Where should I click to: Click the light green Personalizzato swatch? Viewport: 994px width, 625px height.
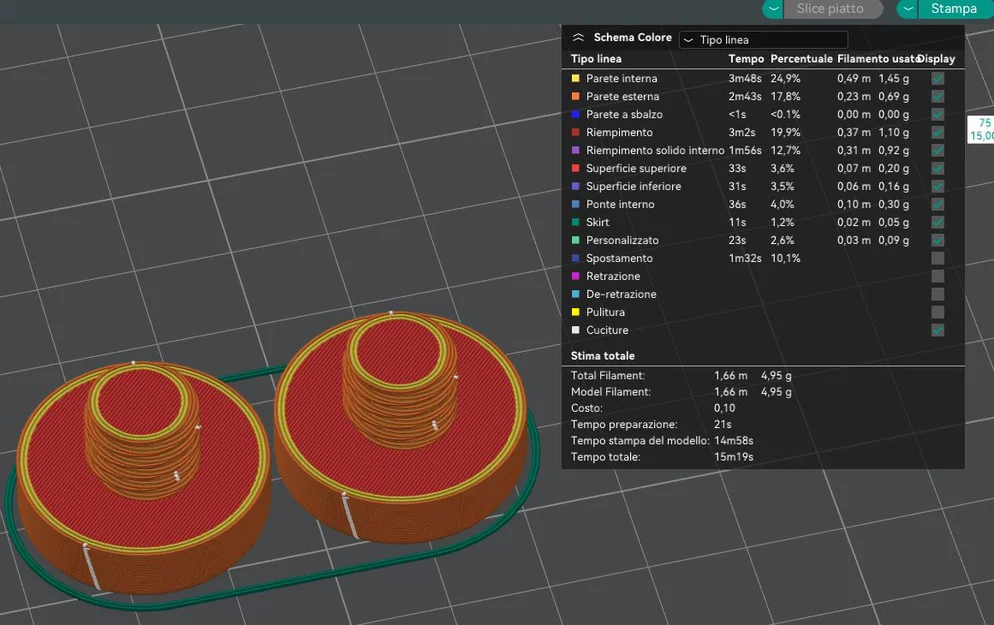[576, 240]
